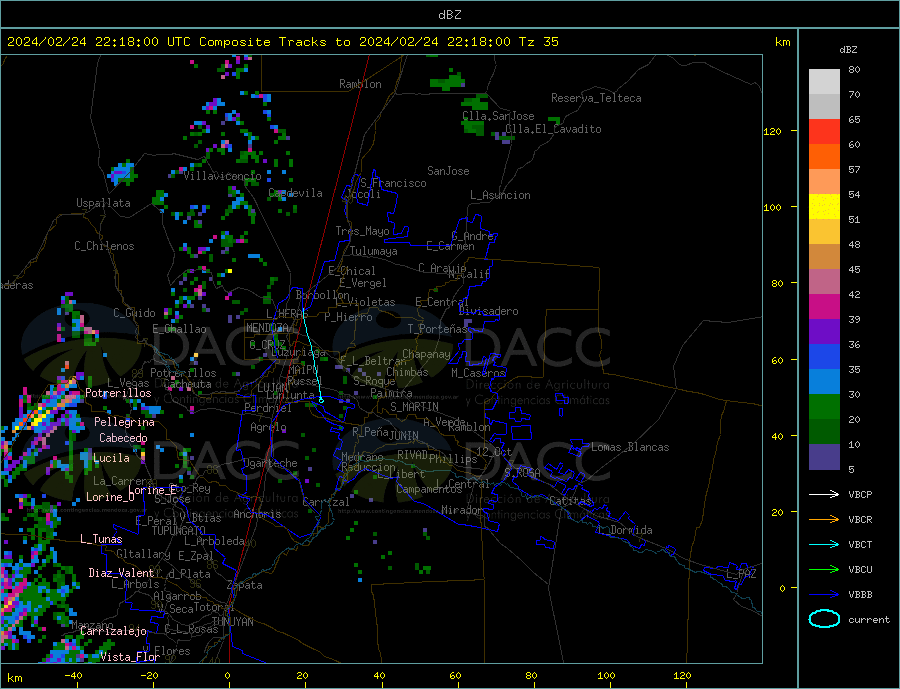Click the green VBCU arrow icon
The width and height of the screenshot is (900, 689).
pos(824,570)
